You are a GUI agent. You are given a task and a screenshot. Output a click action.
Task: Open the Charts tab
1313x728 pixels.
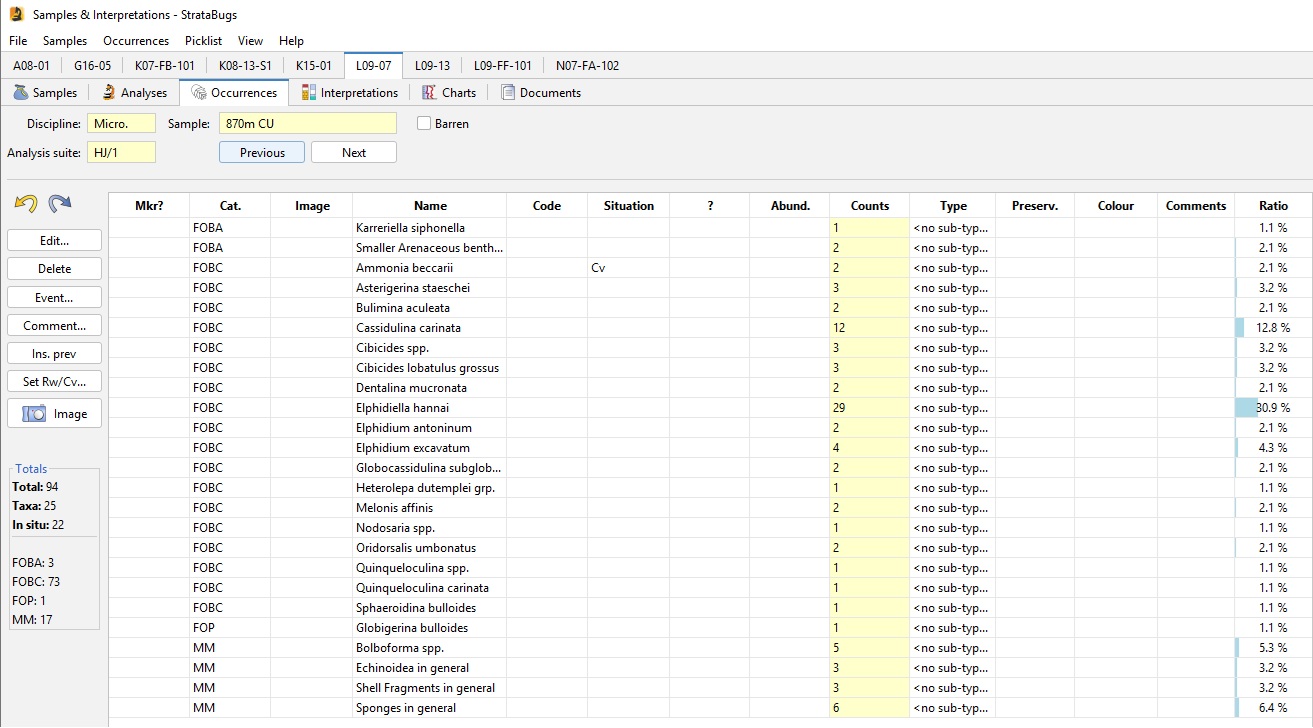tap(449, 93)
